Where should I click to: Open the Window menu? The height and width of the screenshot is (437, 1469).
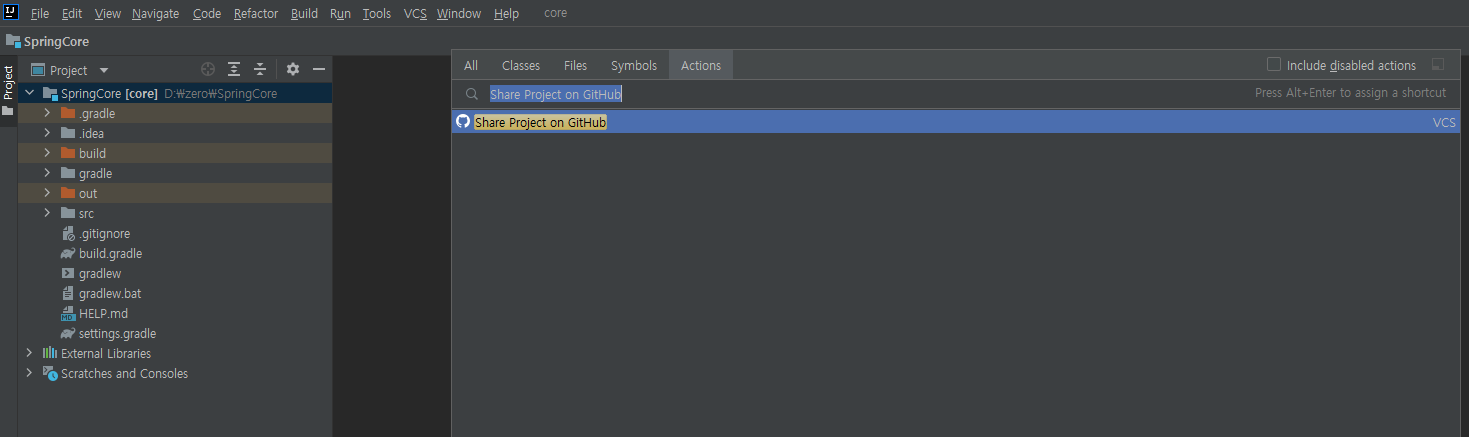point(459,14)
